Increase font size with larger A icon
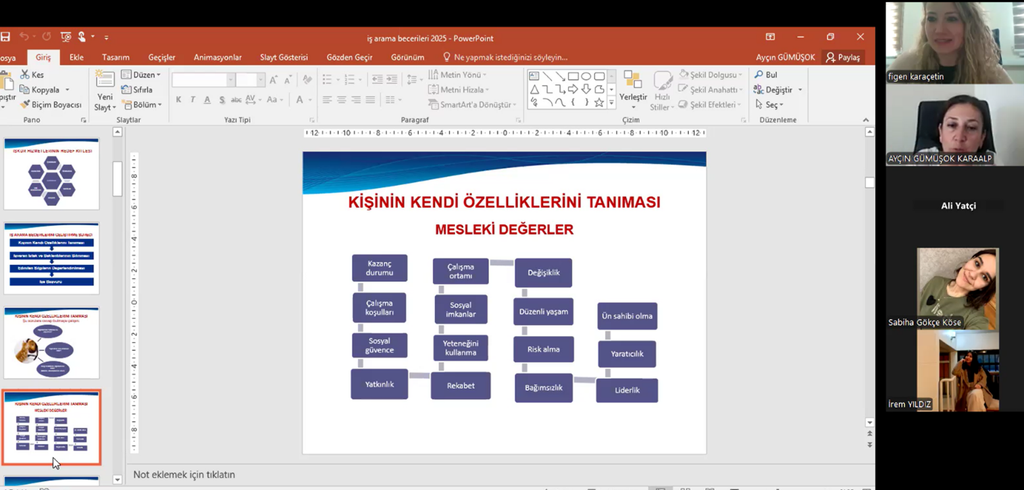Viewport: 1024px width, 490px height. (x=274, y=80)
